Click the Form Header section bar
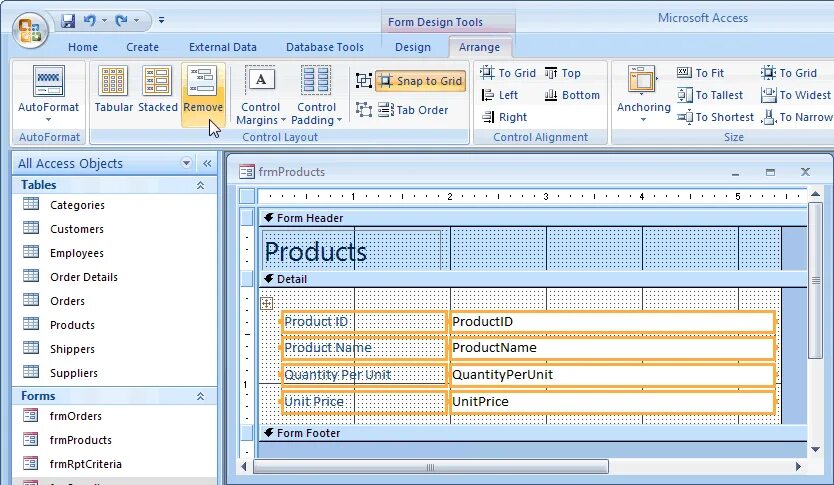The width and height of the screenshot is (834, 485). 532,218
